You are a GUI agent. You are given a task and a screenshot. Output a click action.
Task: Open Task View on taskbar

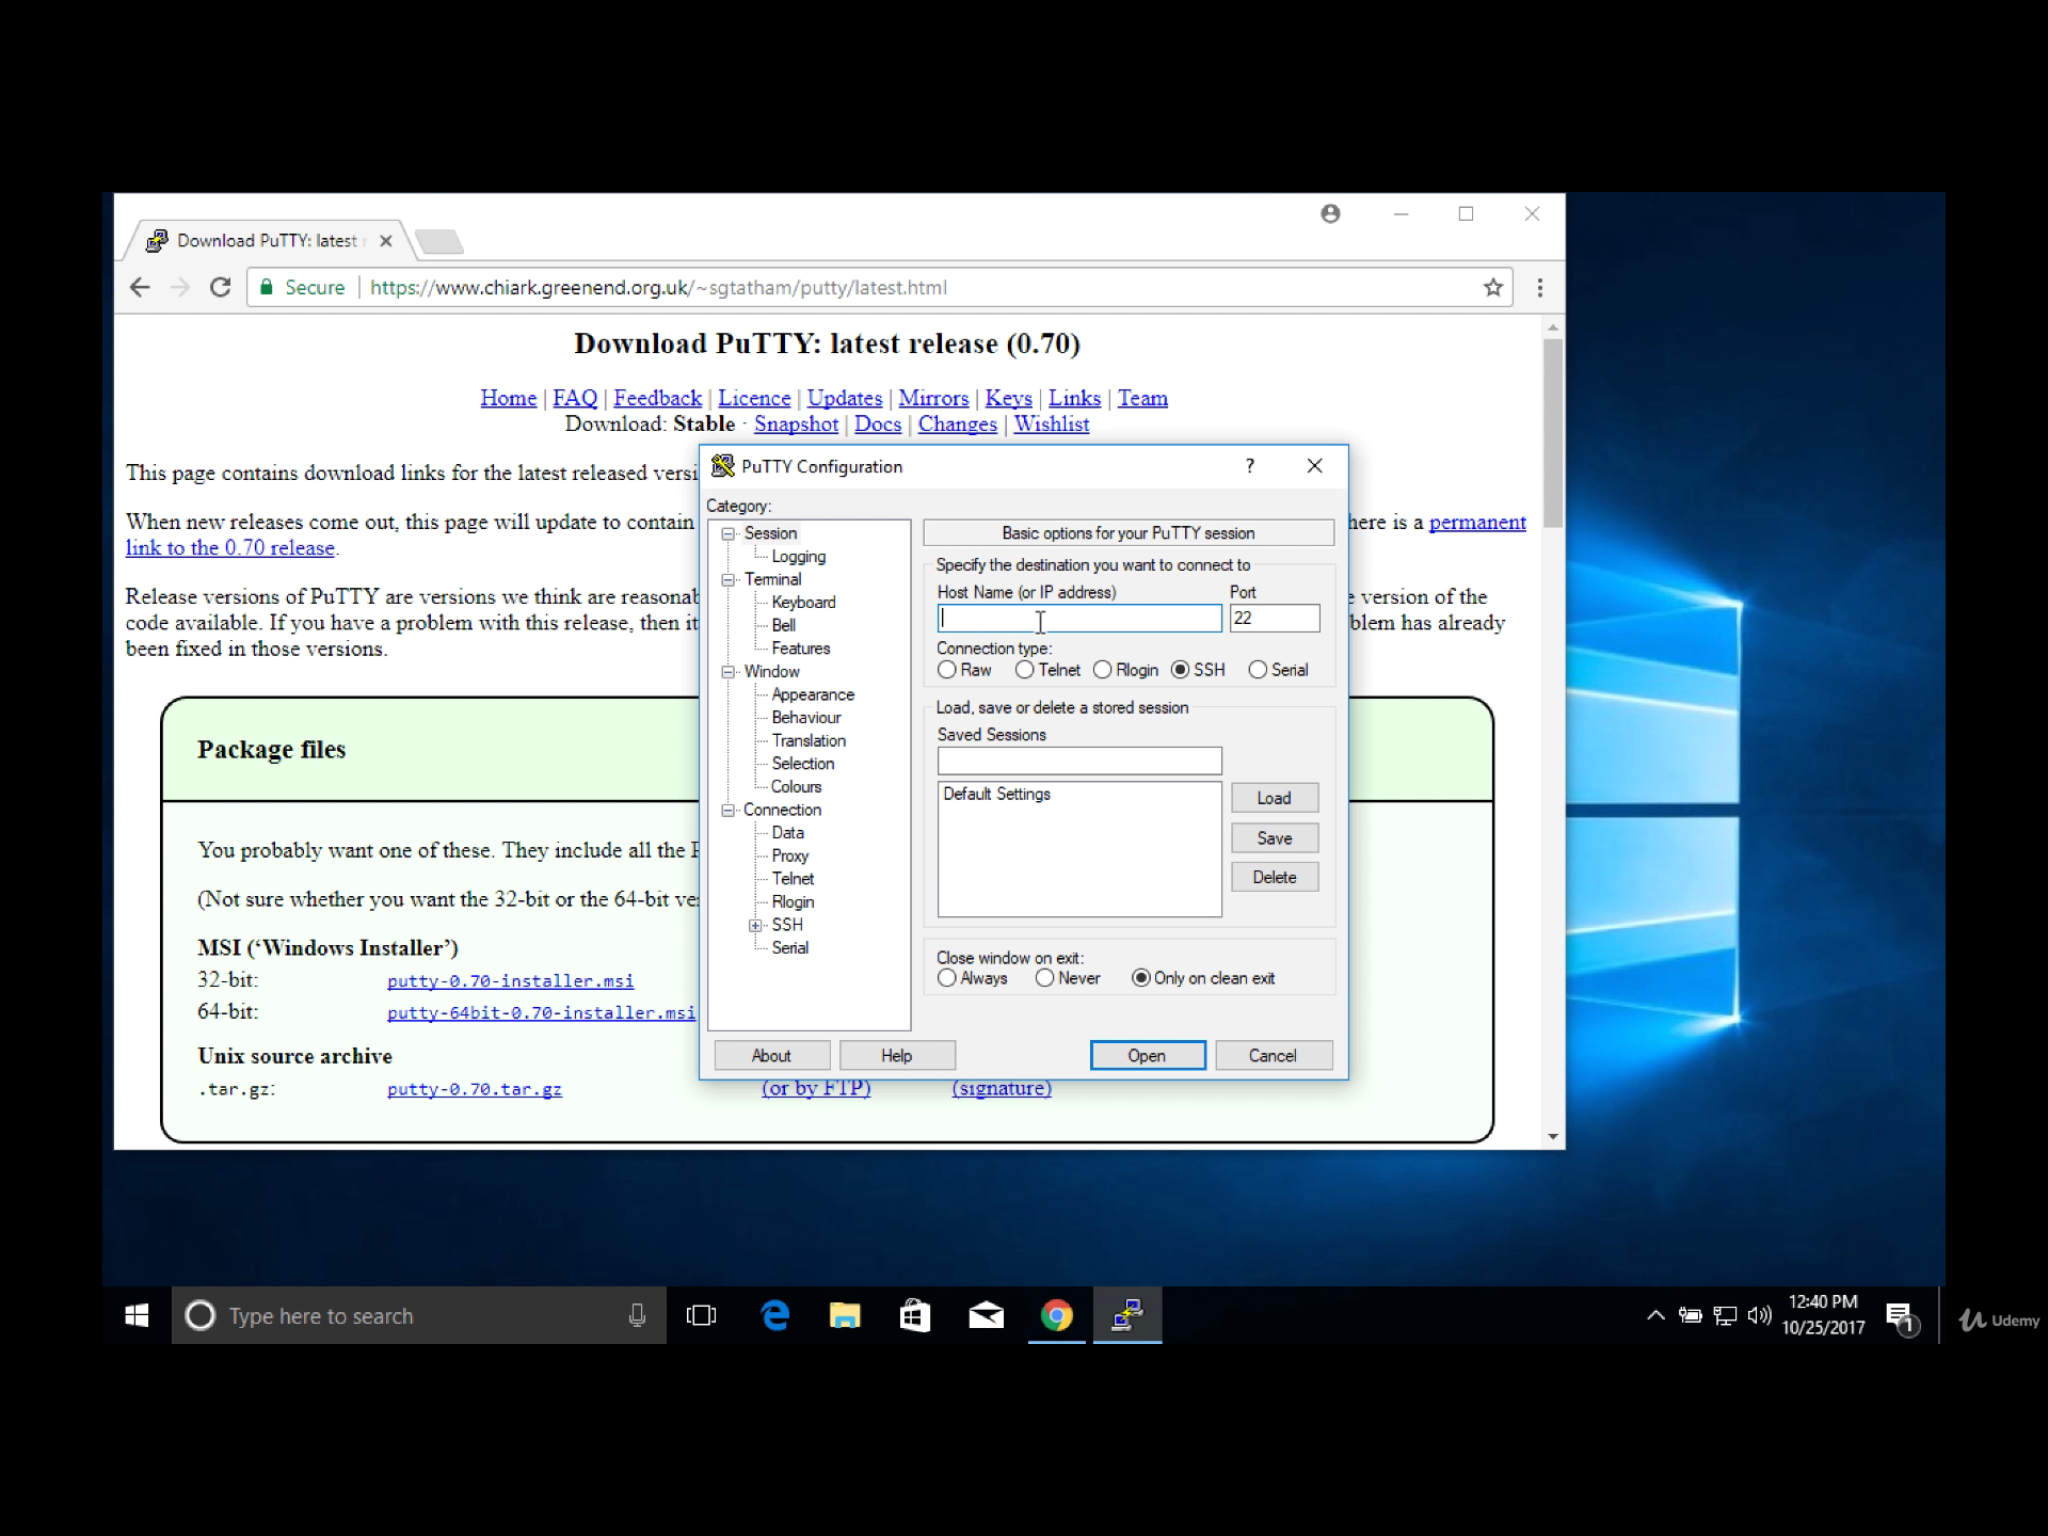click(x=701, y=1316)
